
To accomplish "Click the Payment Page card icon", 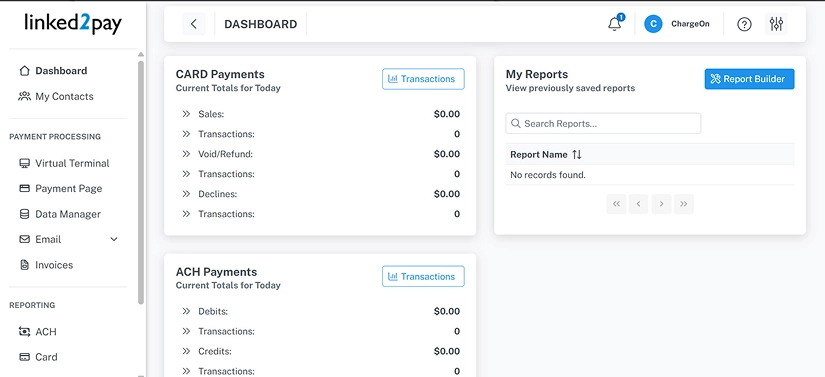I will click(x=24, y=188).
